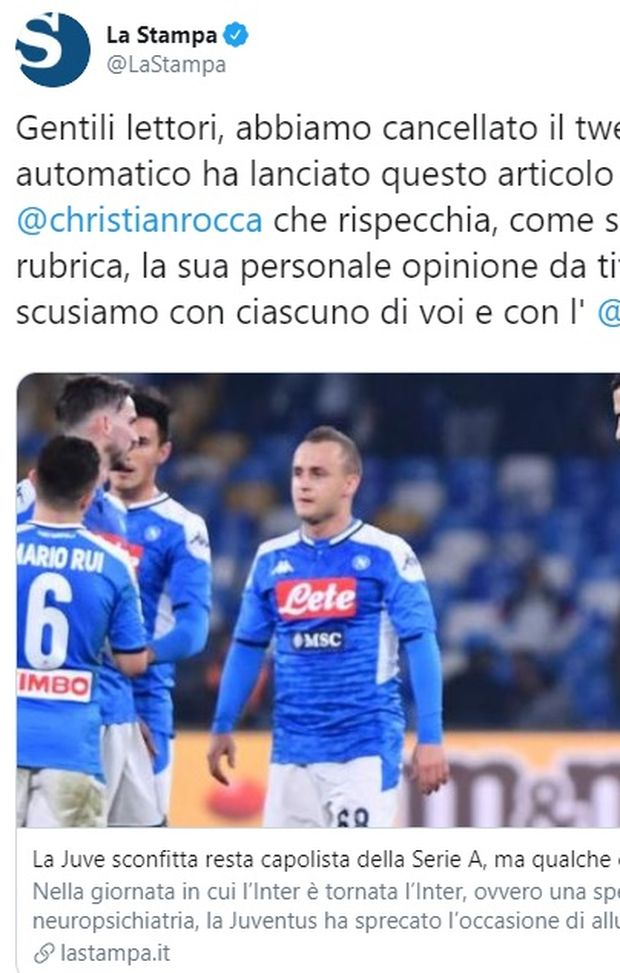Click the description starting 'Nella giornata in cui'
The image size is (620, 973).
click(x=326, y=892)
